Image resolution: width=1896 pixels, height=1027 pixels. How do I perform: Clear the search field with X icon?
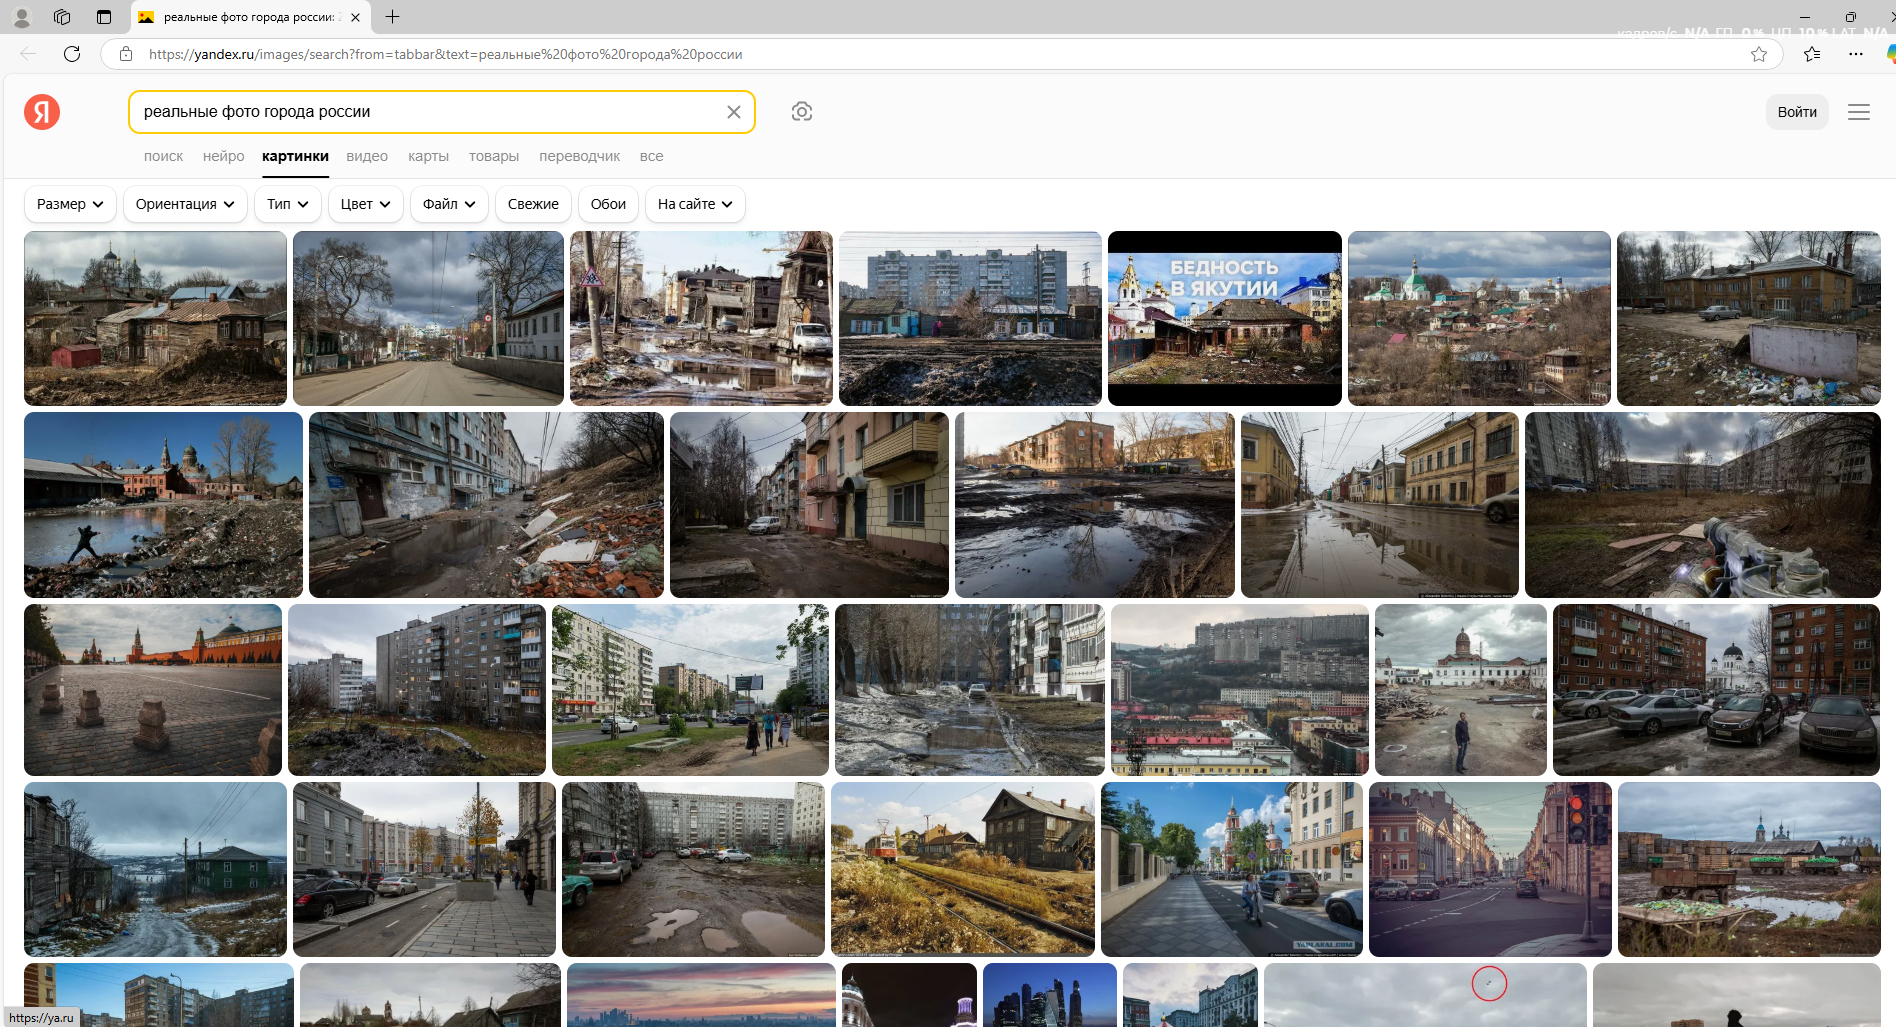(733, 112)
